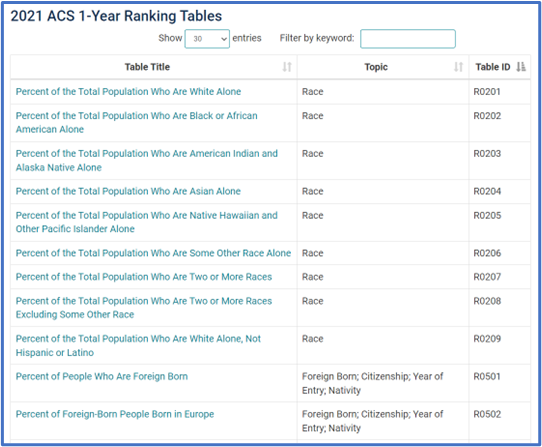The width and height of the screenshot is (542, 447).
Task: Open Two or More Races table R0207
Action: (144, 277)
